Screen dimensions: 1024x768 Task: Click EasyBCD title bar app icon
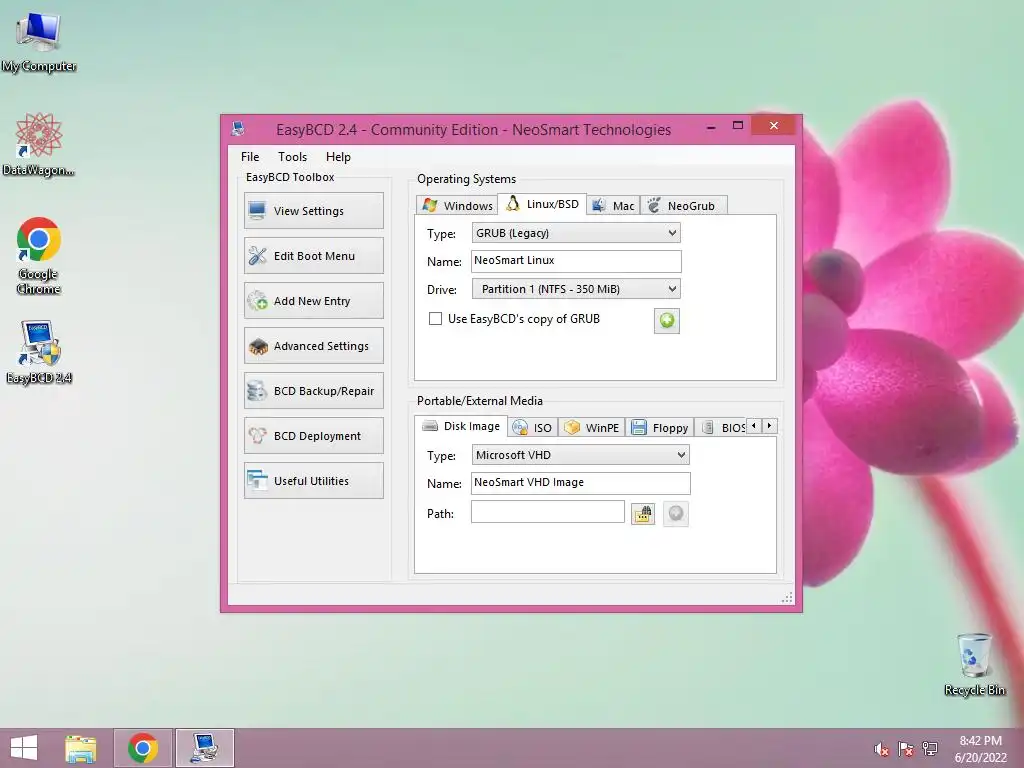coord(238,129)
